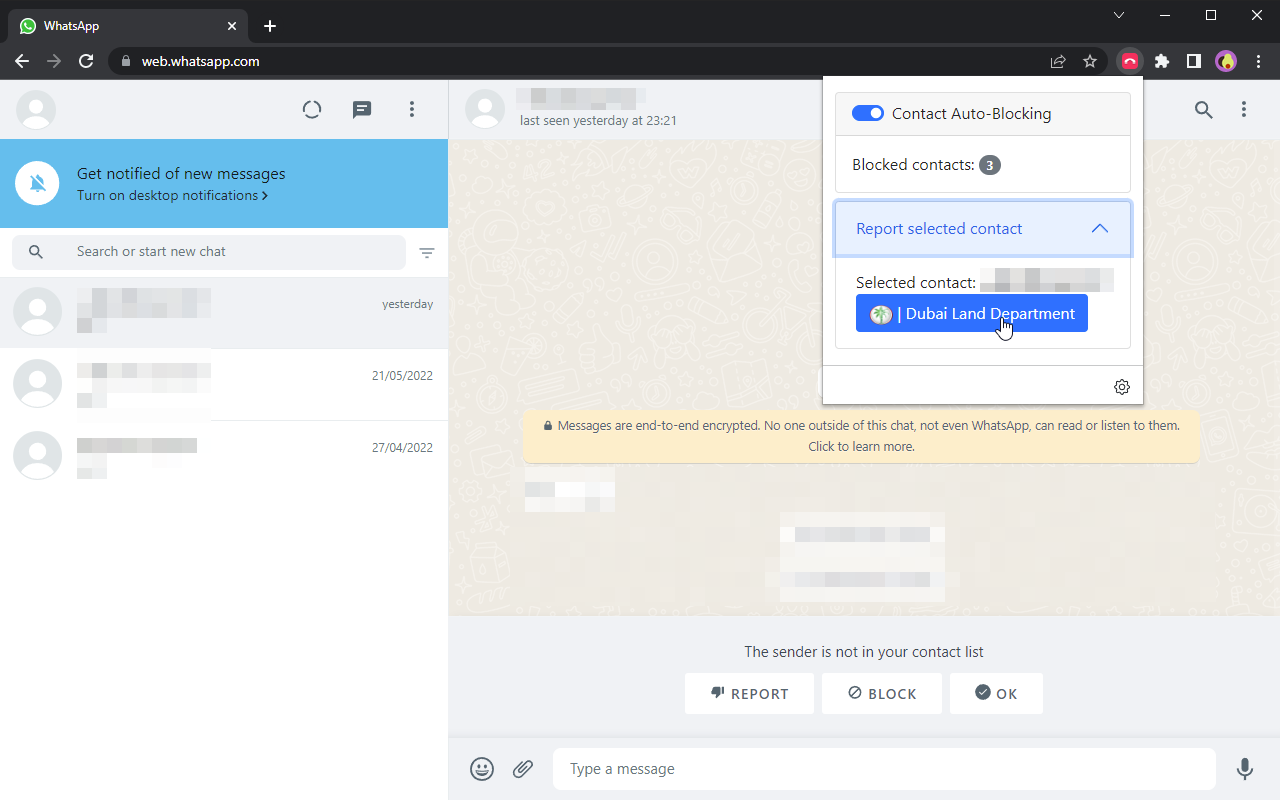The height and width of the screenshot is (800, 1280).
Task: Click the site lock icon
Action: (x=125, y=61)
